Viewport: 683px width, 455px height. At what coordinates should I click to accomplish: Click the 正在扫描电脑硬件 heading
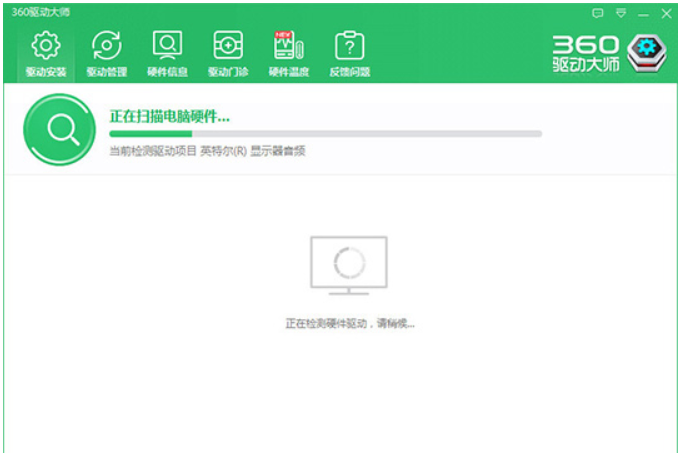[170, 116]
